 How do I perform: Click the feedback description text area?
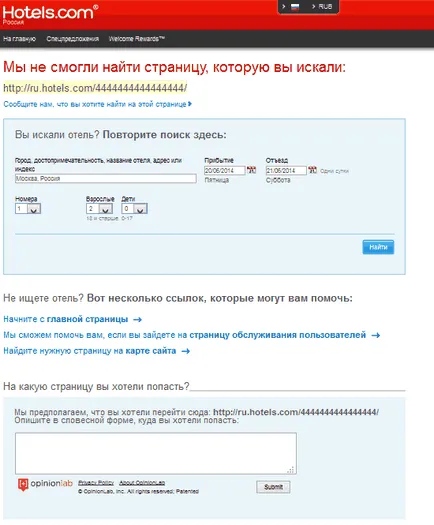coord(156,453)
